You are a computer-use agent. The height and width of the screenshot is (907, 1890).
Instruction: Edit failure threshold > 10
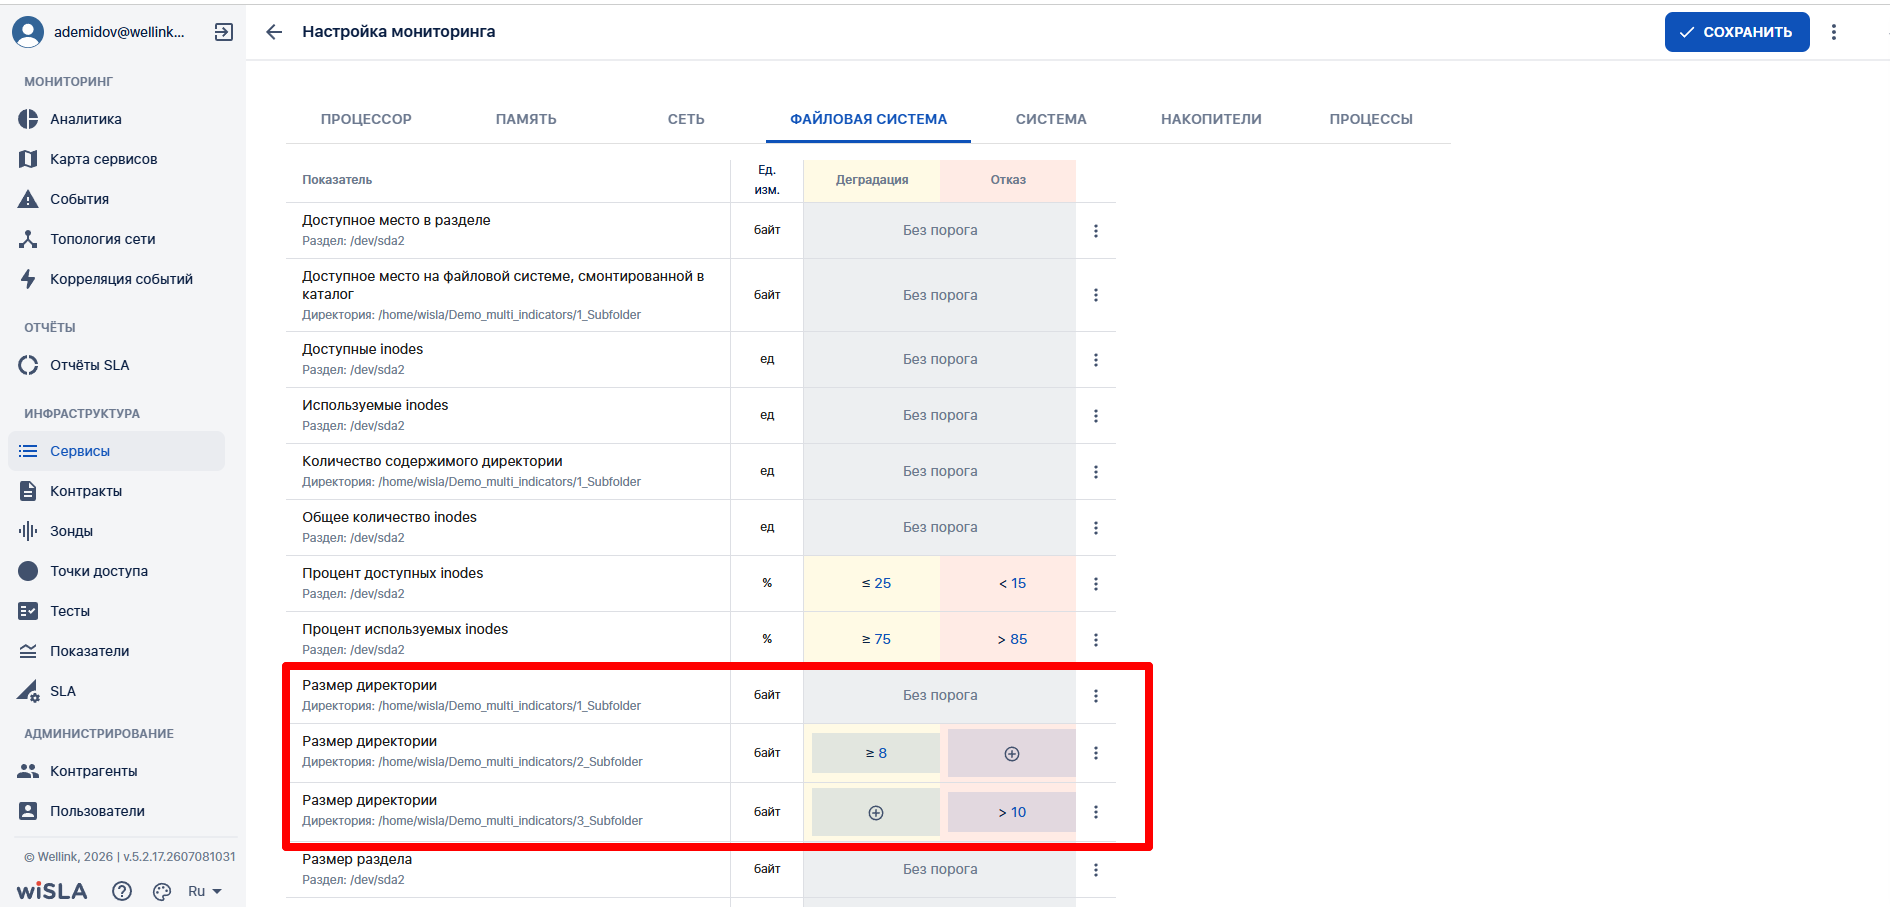click(1012, 812)
